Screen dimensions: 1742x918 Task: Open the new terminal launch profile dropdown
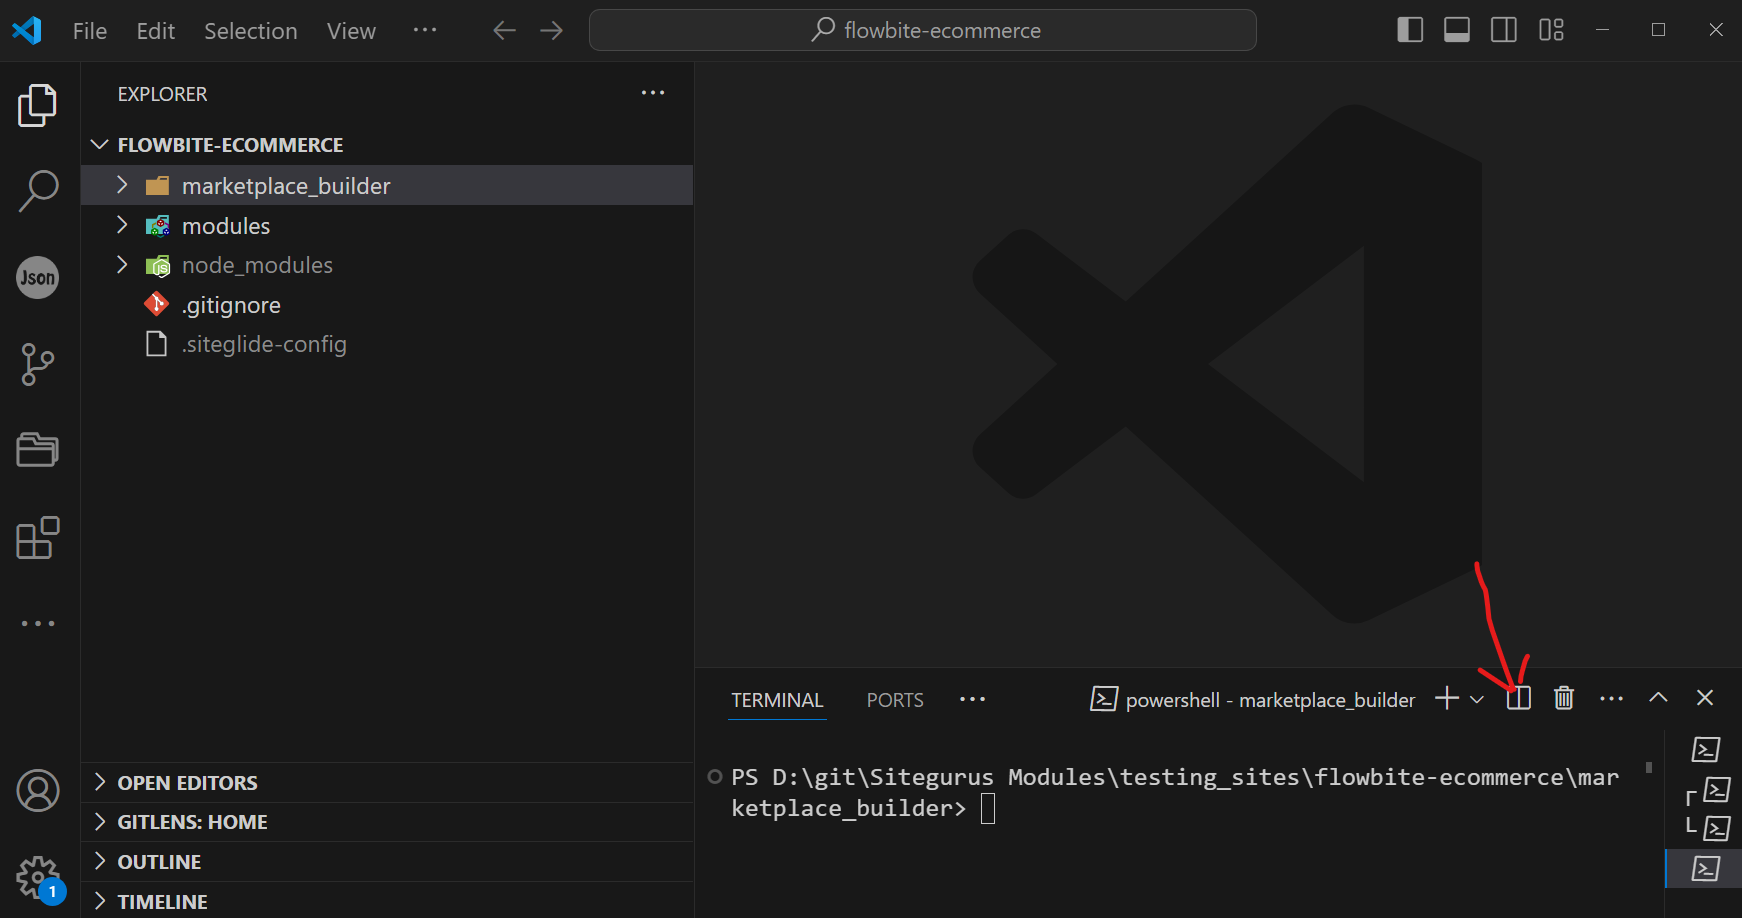point(1477,699)
